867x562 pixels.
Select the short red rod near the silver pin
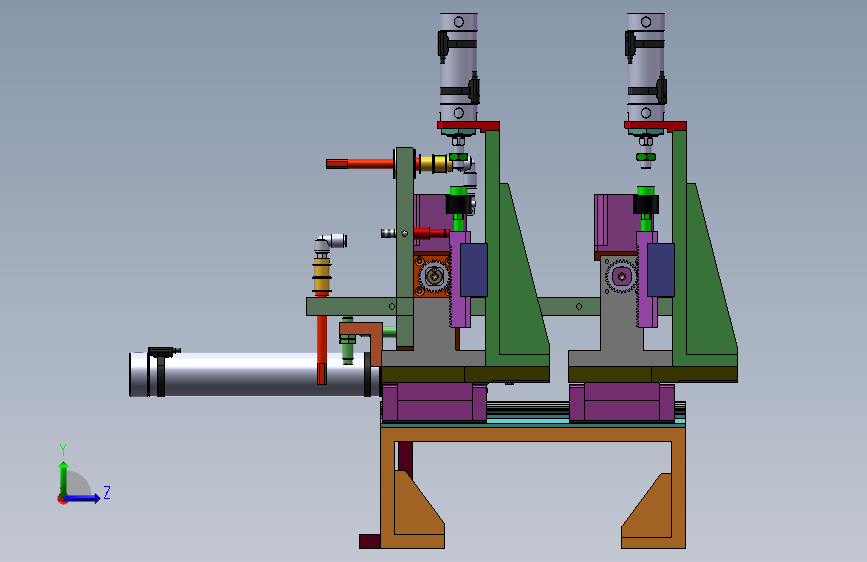pos(430,233)
